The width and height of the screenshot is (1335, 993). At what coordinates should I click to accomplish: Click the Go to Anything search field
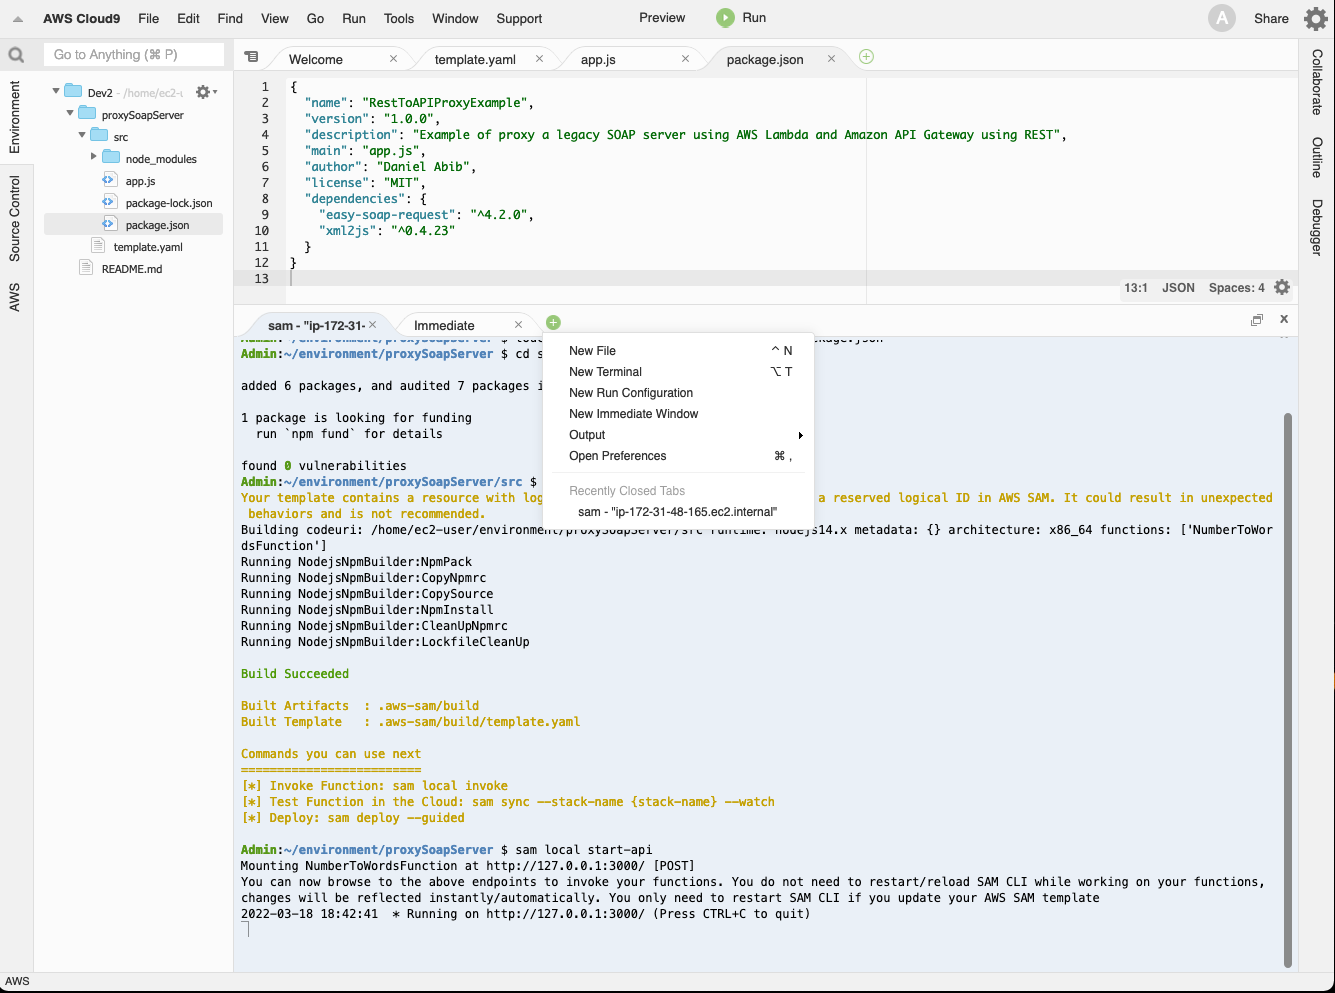[134, 55]
